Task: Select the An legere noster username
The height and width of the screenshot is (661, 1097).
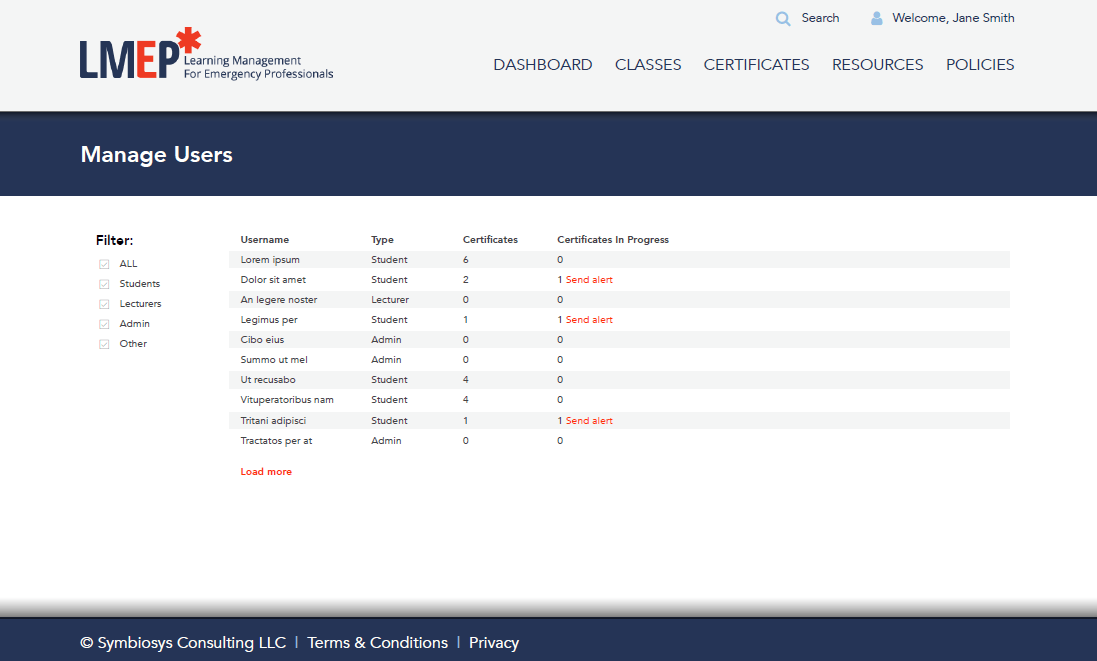Action: [278, 300]
